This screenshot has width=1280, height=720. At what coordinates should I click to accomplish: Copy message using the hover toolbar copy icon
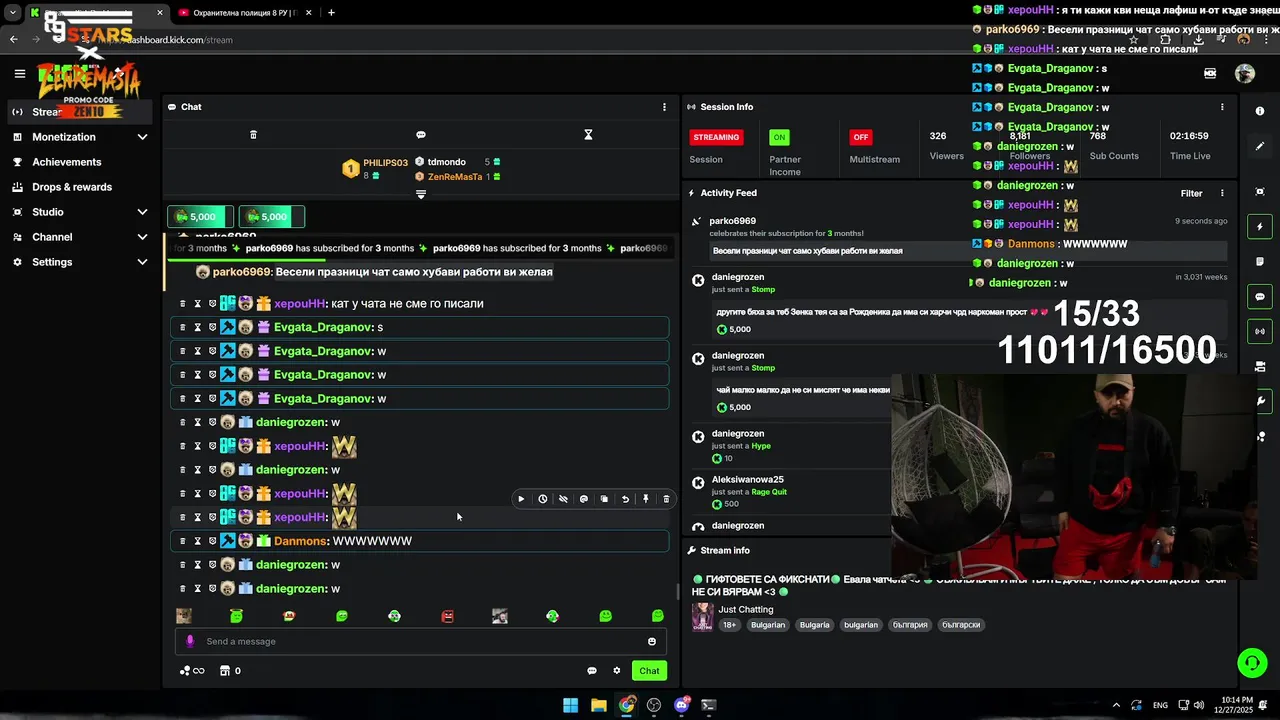[604, 499]
